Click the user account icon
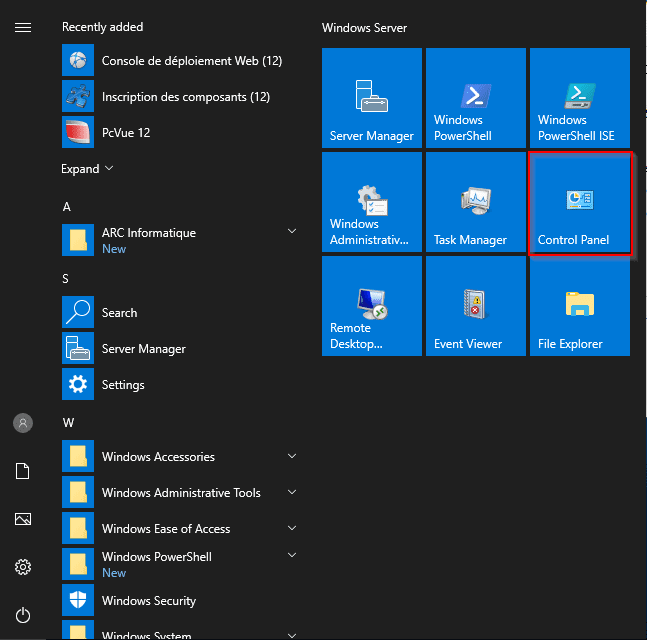The width and height of the screenshot is (647, 640). [x=23, y=423]
